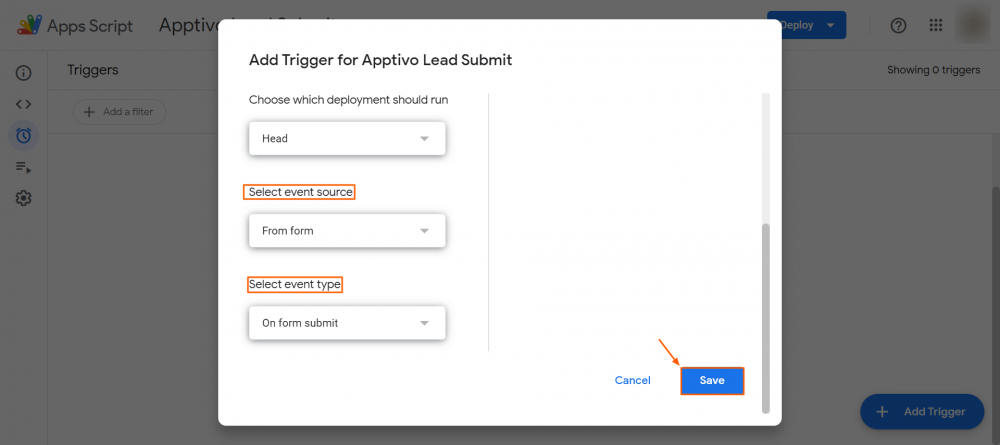Viewport: 1000px width, 445px height.
Task: Select the Triggers alarm clock icon
Action: pyautogui.click(x=23, y=135)
